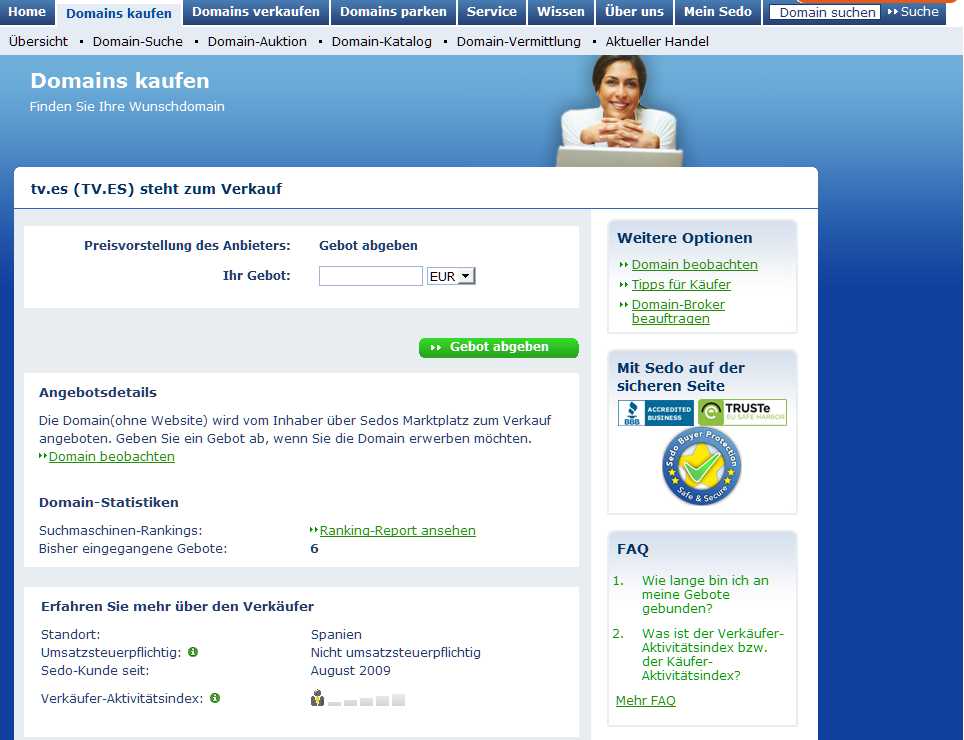The width and height of the screenshot is (964, 740).
Task: Click the bid count value 6
Action: [314, 548]
